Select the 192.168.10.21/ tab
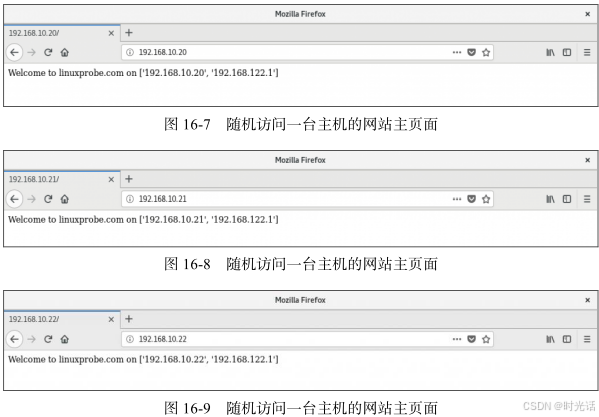This screenshot has width=599, height=417. point(62,179)
